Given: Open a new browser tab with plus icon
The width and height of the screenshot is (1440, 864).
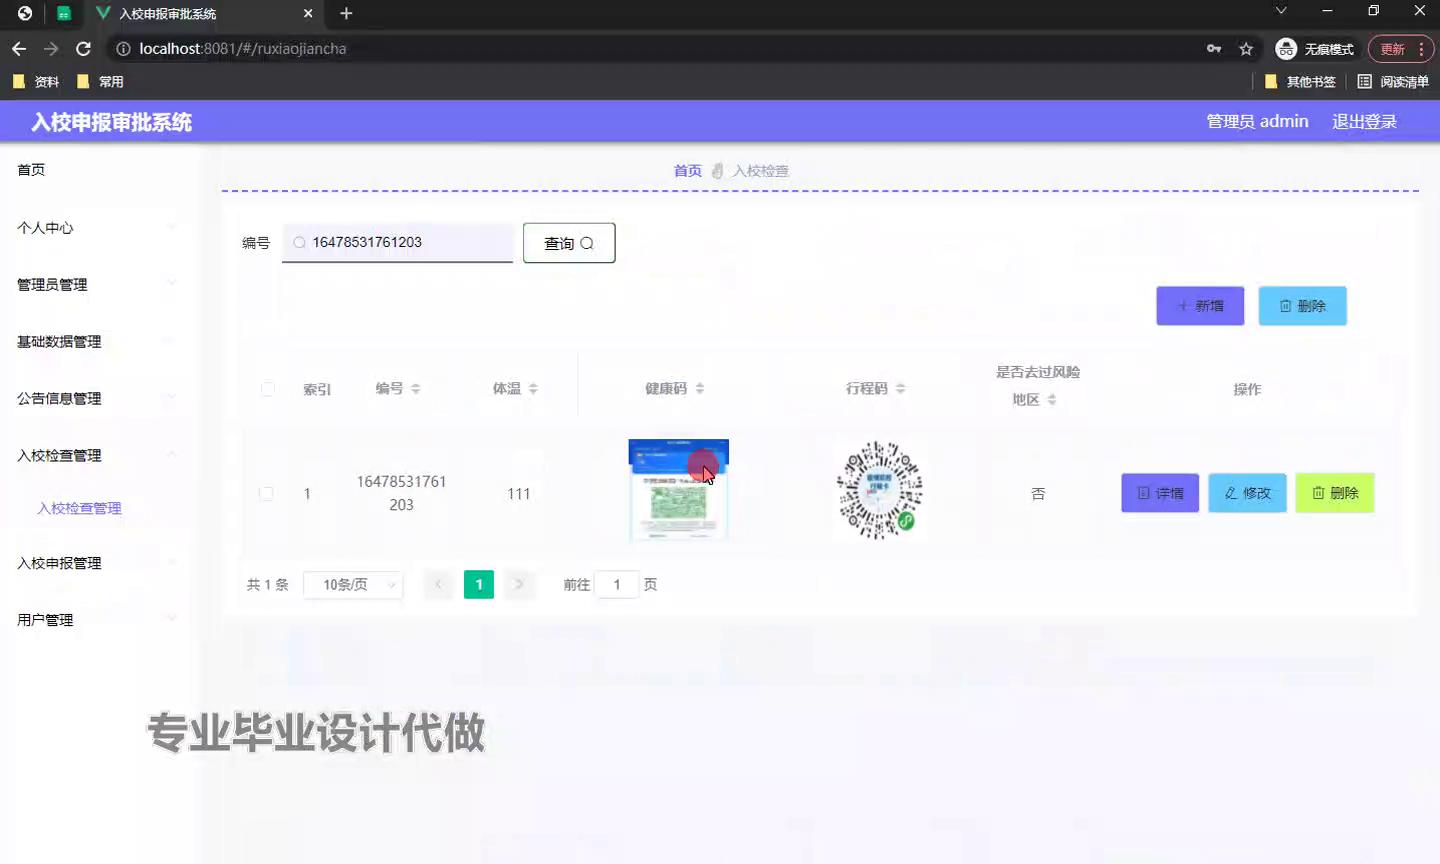Looking at the screenshot, I should [x=346, y=13].
